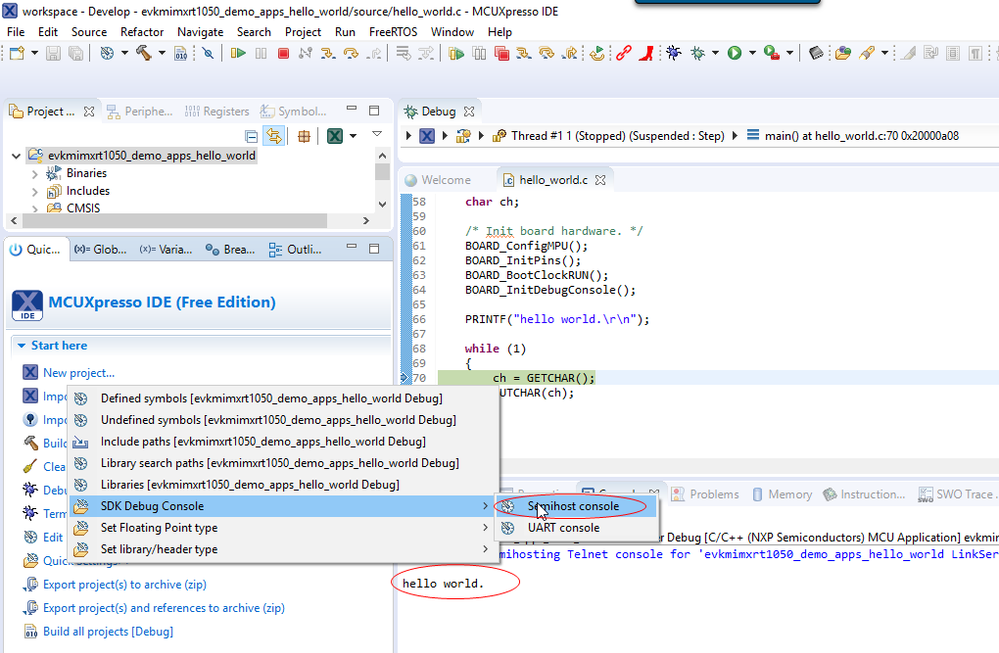Switch to the Welcome editor tab
The image size is (999, 653).
click(438, 180)
